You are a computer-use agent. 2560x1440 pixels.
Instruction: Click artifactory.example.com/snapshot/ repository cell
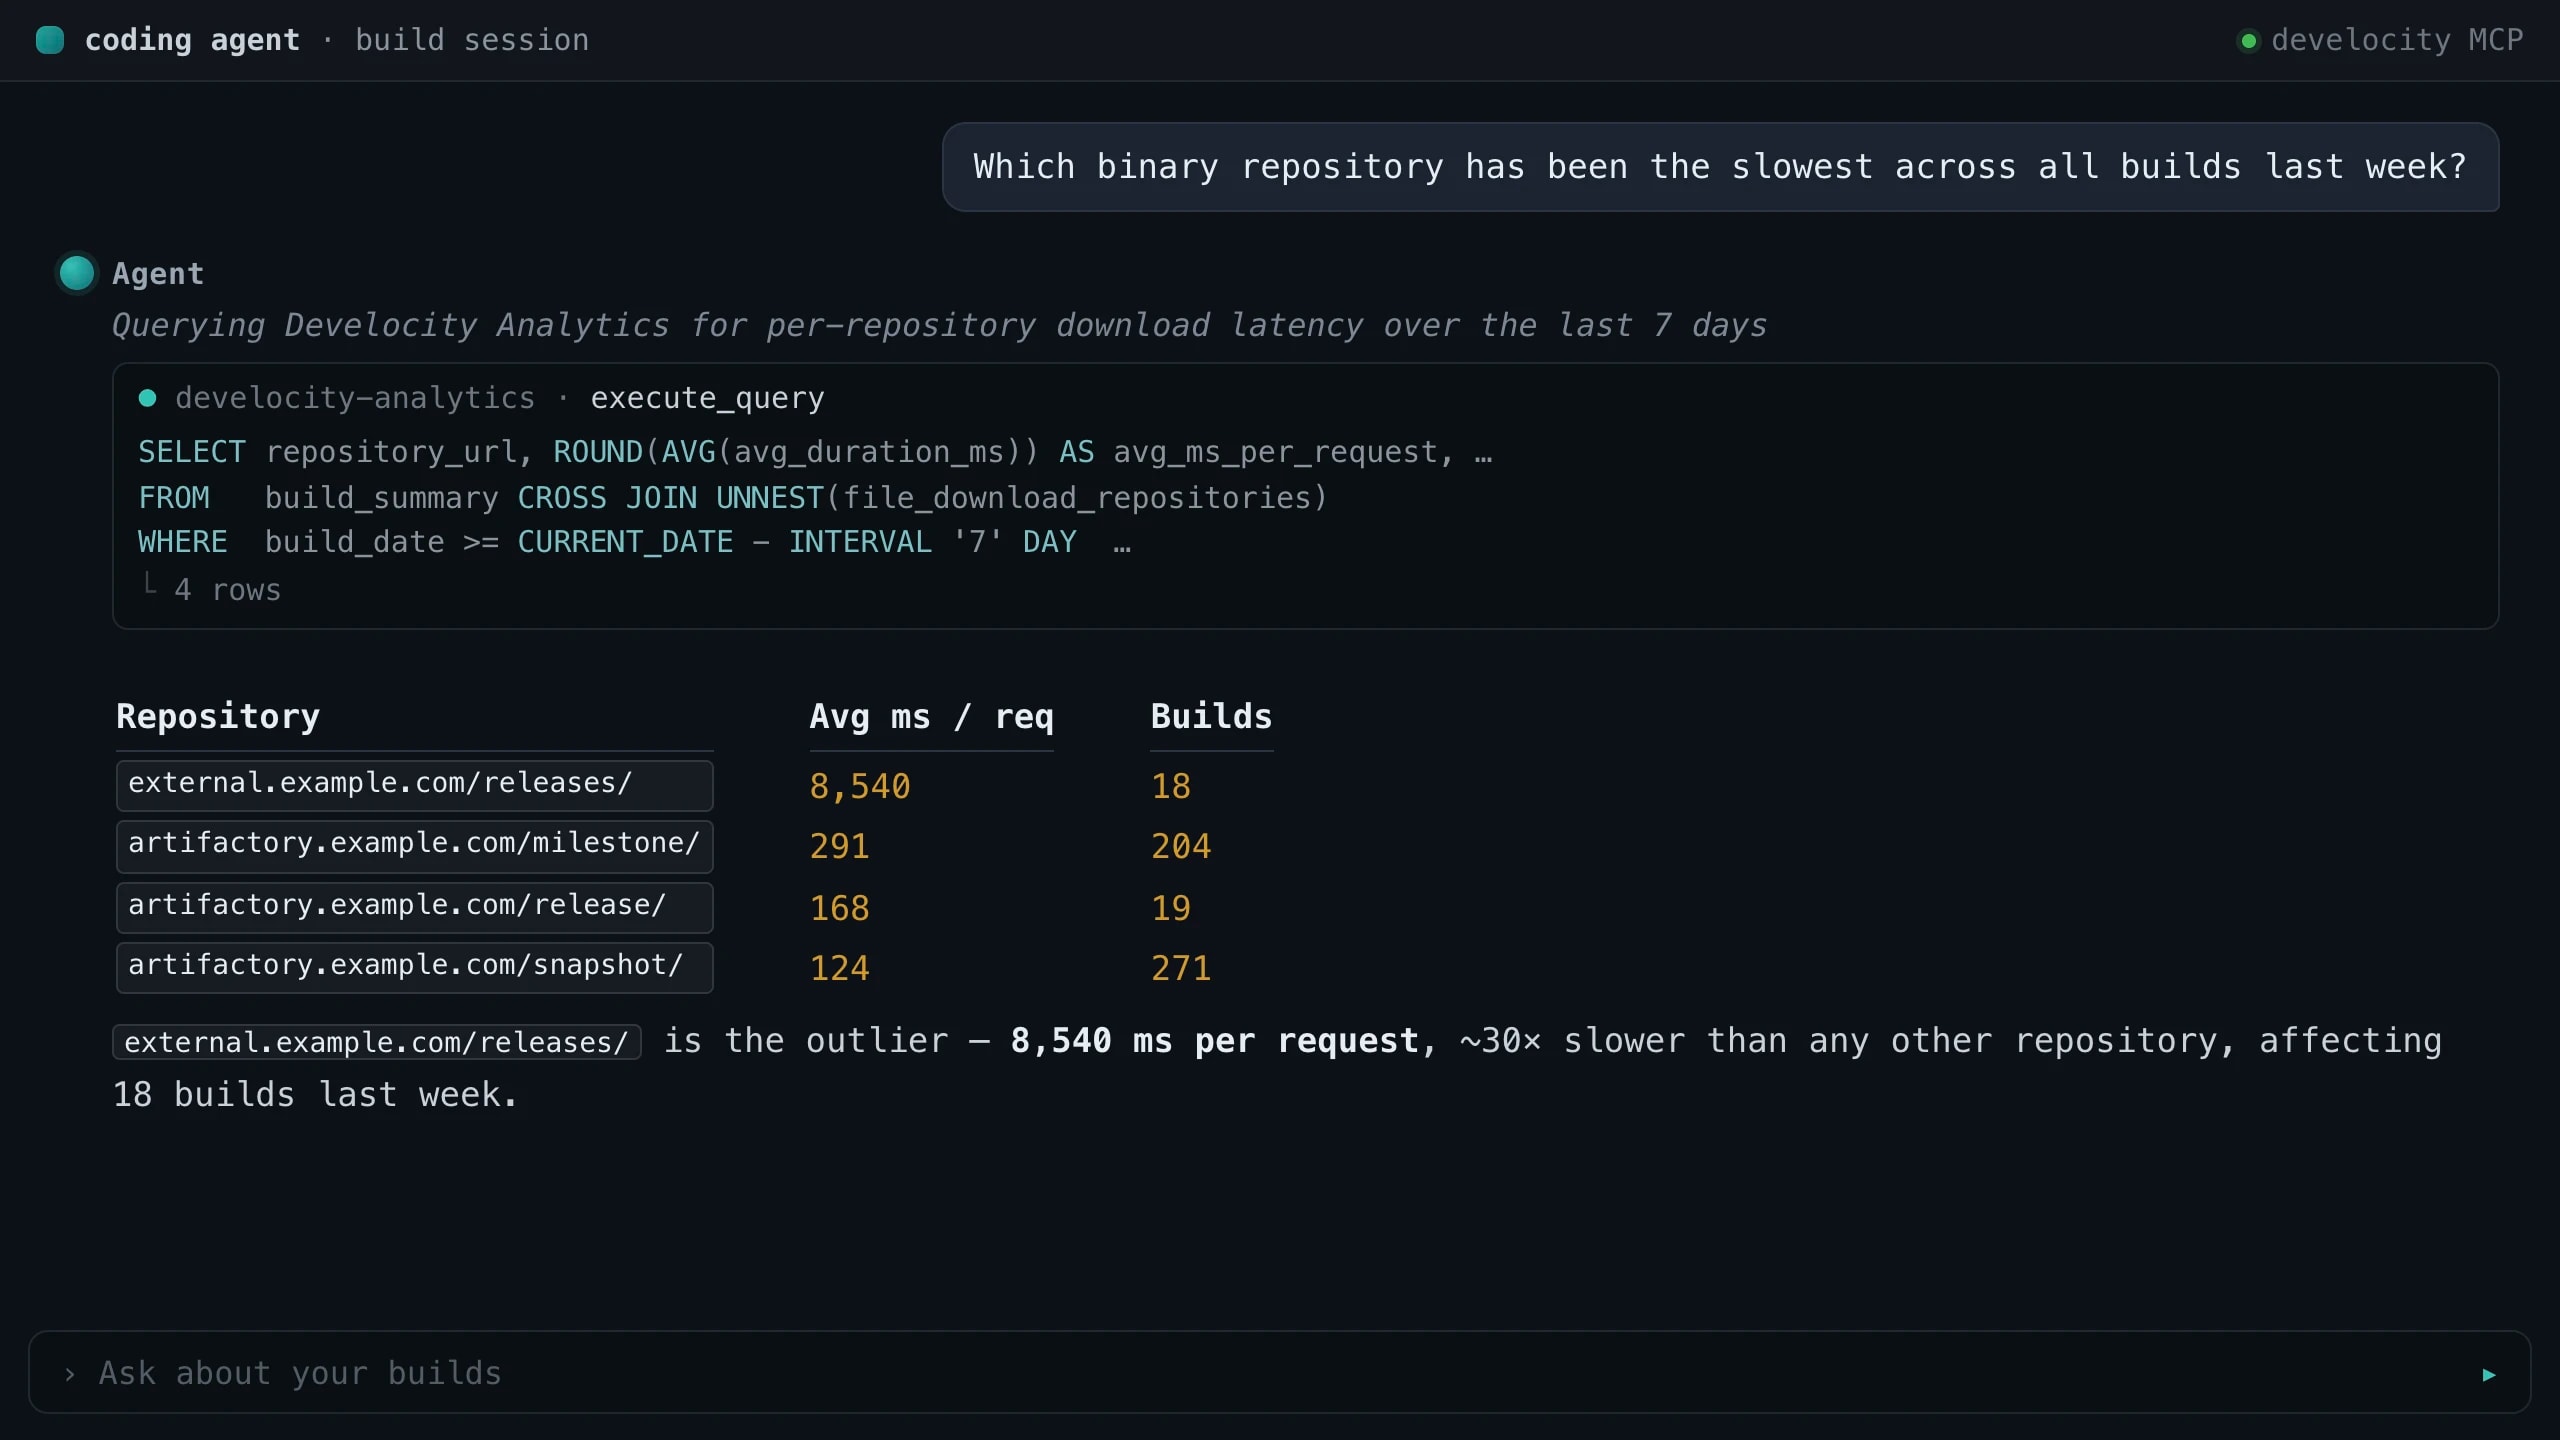pos(414,967)
